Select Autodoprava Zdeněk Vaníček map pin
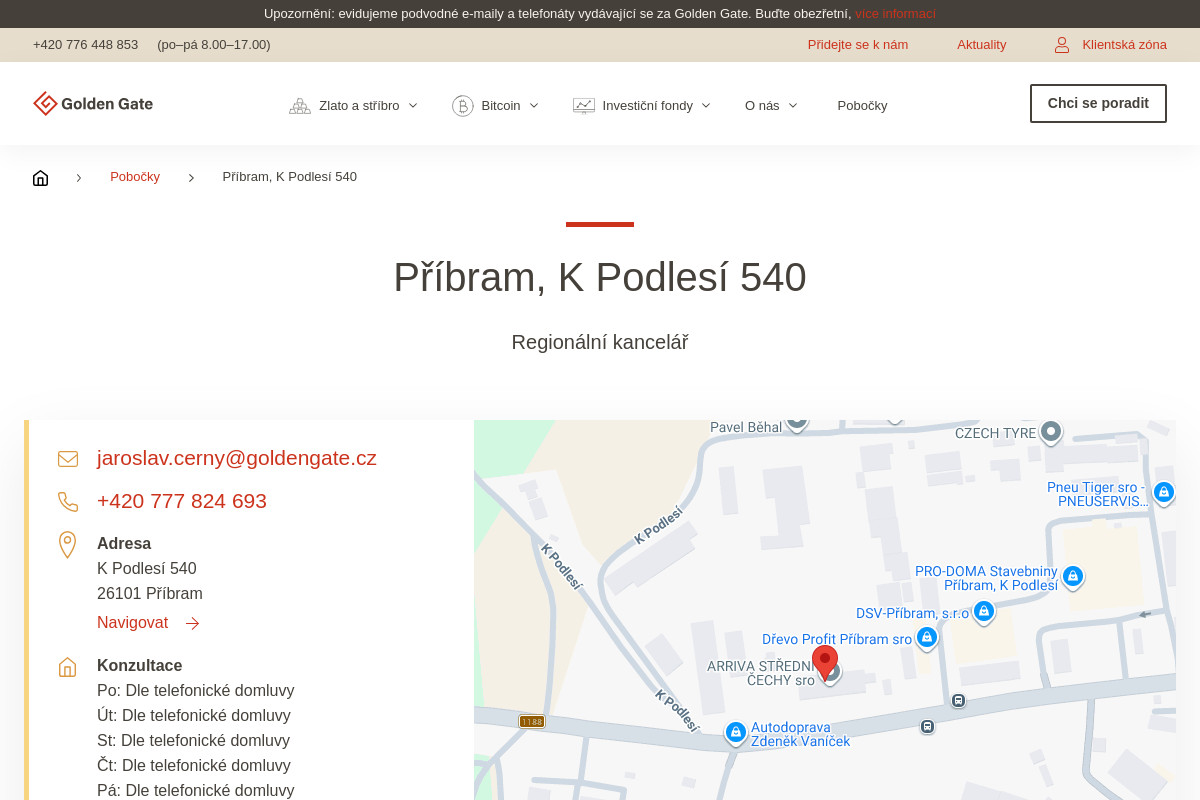 736,733
